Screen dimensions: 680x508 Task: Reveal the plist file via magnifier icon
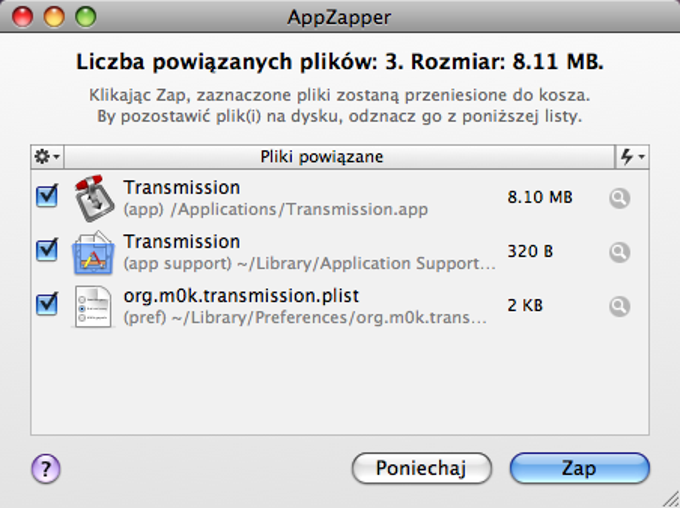pyautogui.click(x=620, y=306)
